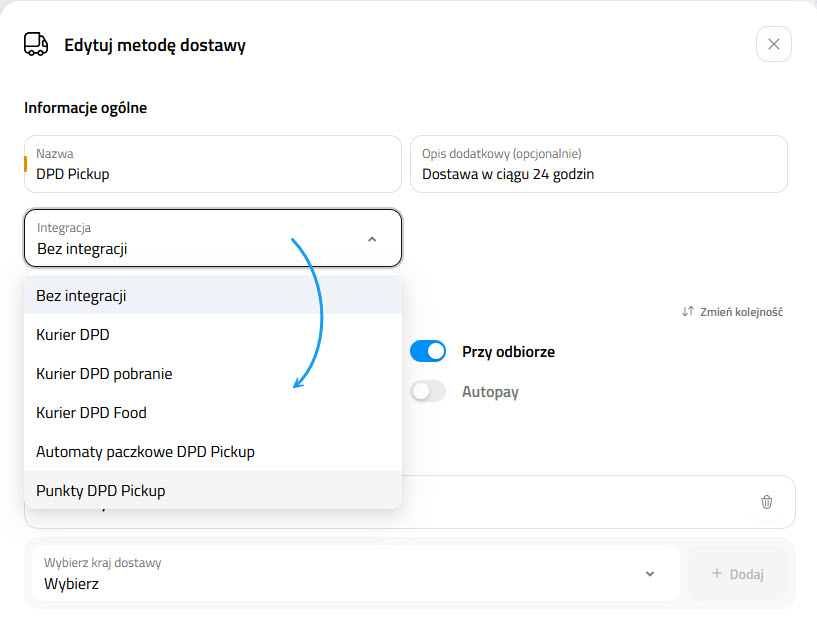Close the edit delivery method dialog
Image resolution: width=817 pixels, height=619 pixels.
click(x=773, y=44)
